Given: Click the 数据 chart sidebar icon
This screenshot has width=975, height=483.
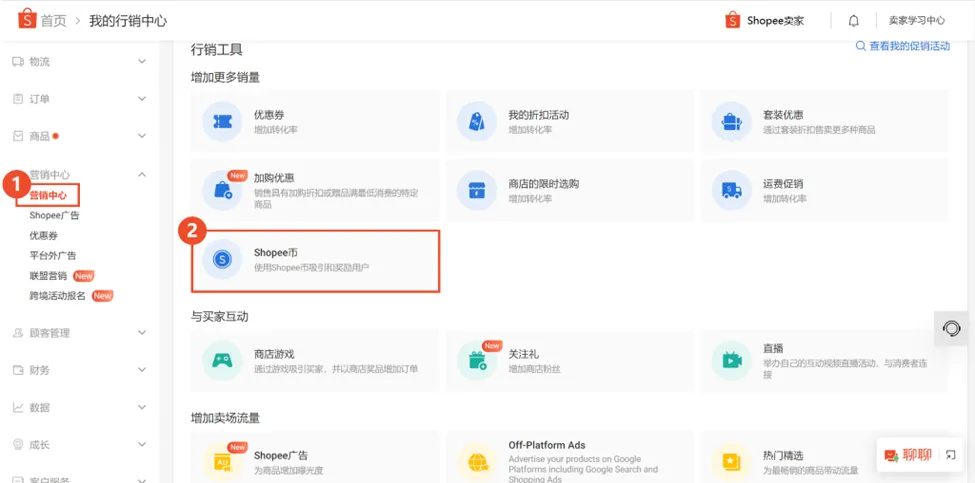Looking at the screenshot, I should [18, 408].
